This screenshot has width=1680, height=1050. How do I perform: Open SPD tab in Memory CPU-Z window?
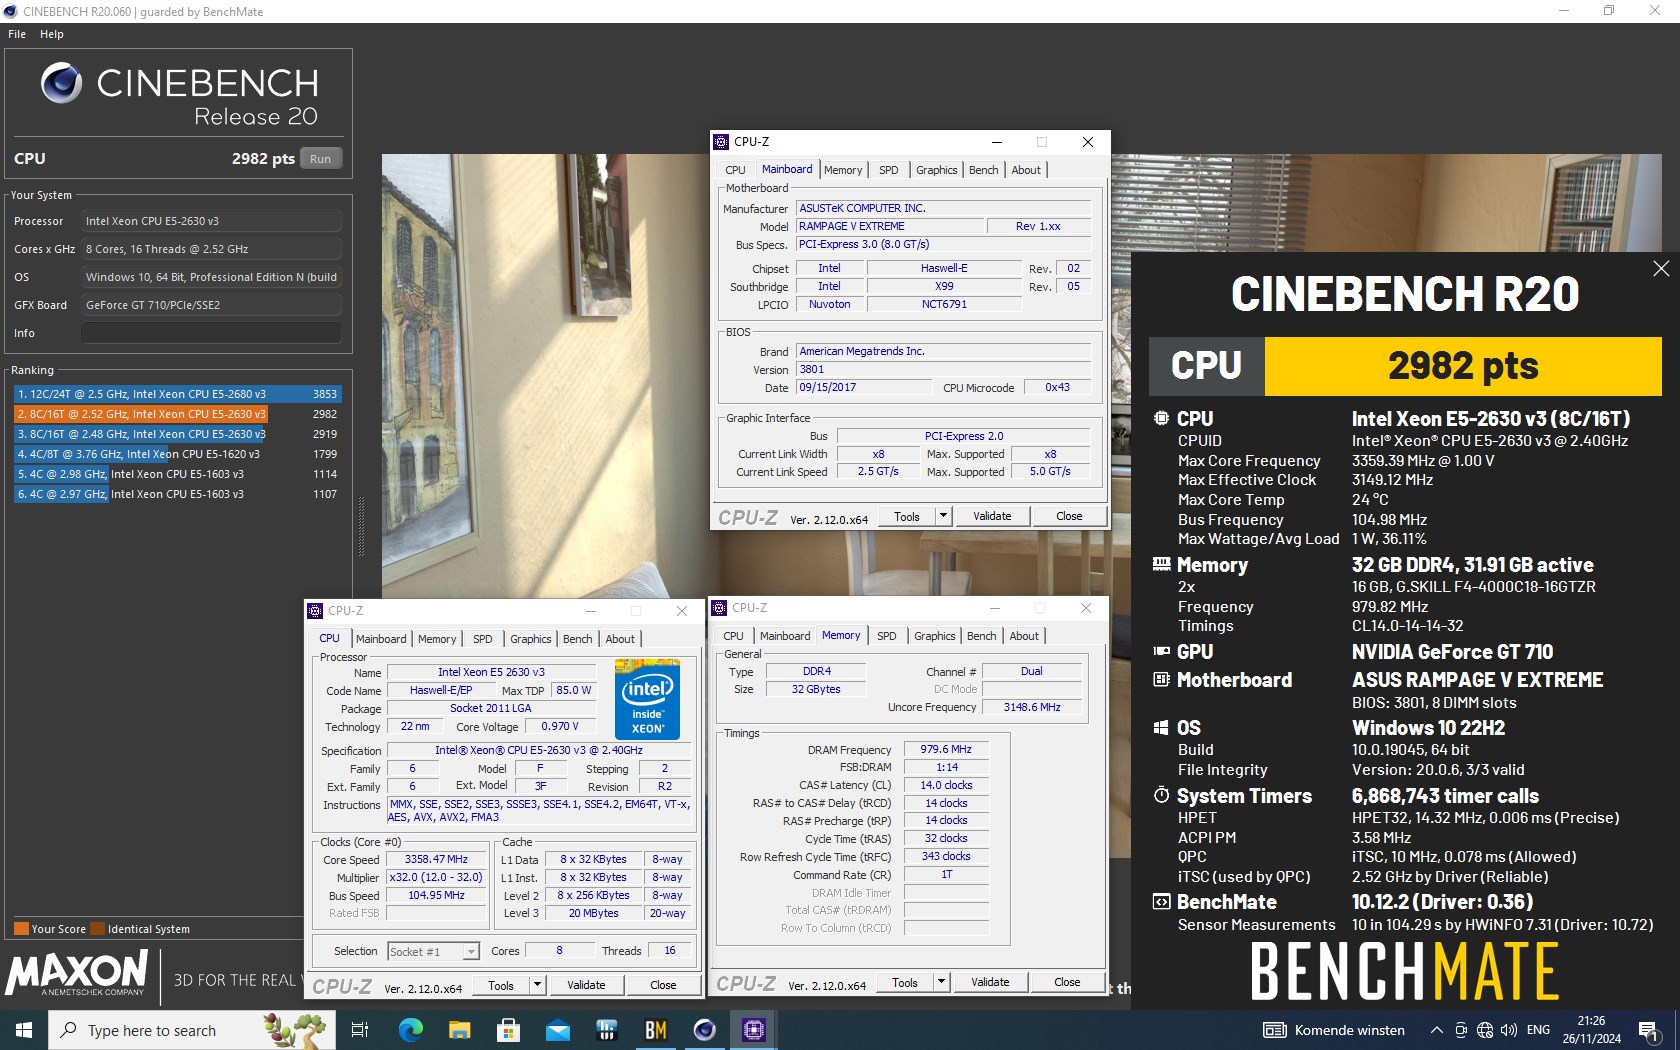pos(887,636)
